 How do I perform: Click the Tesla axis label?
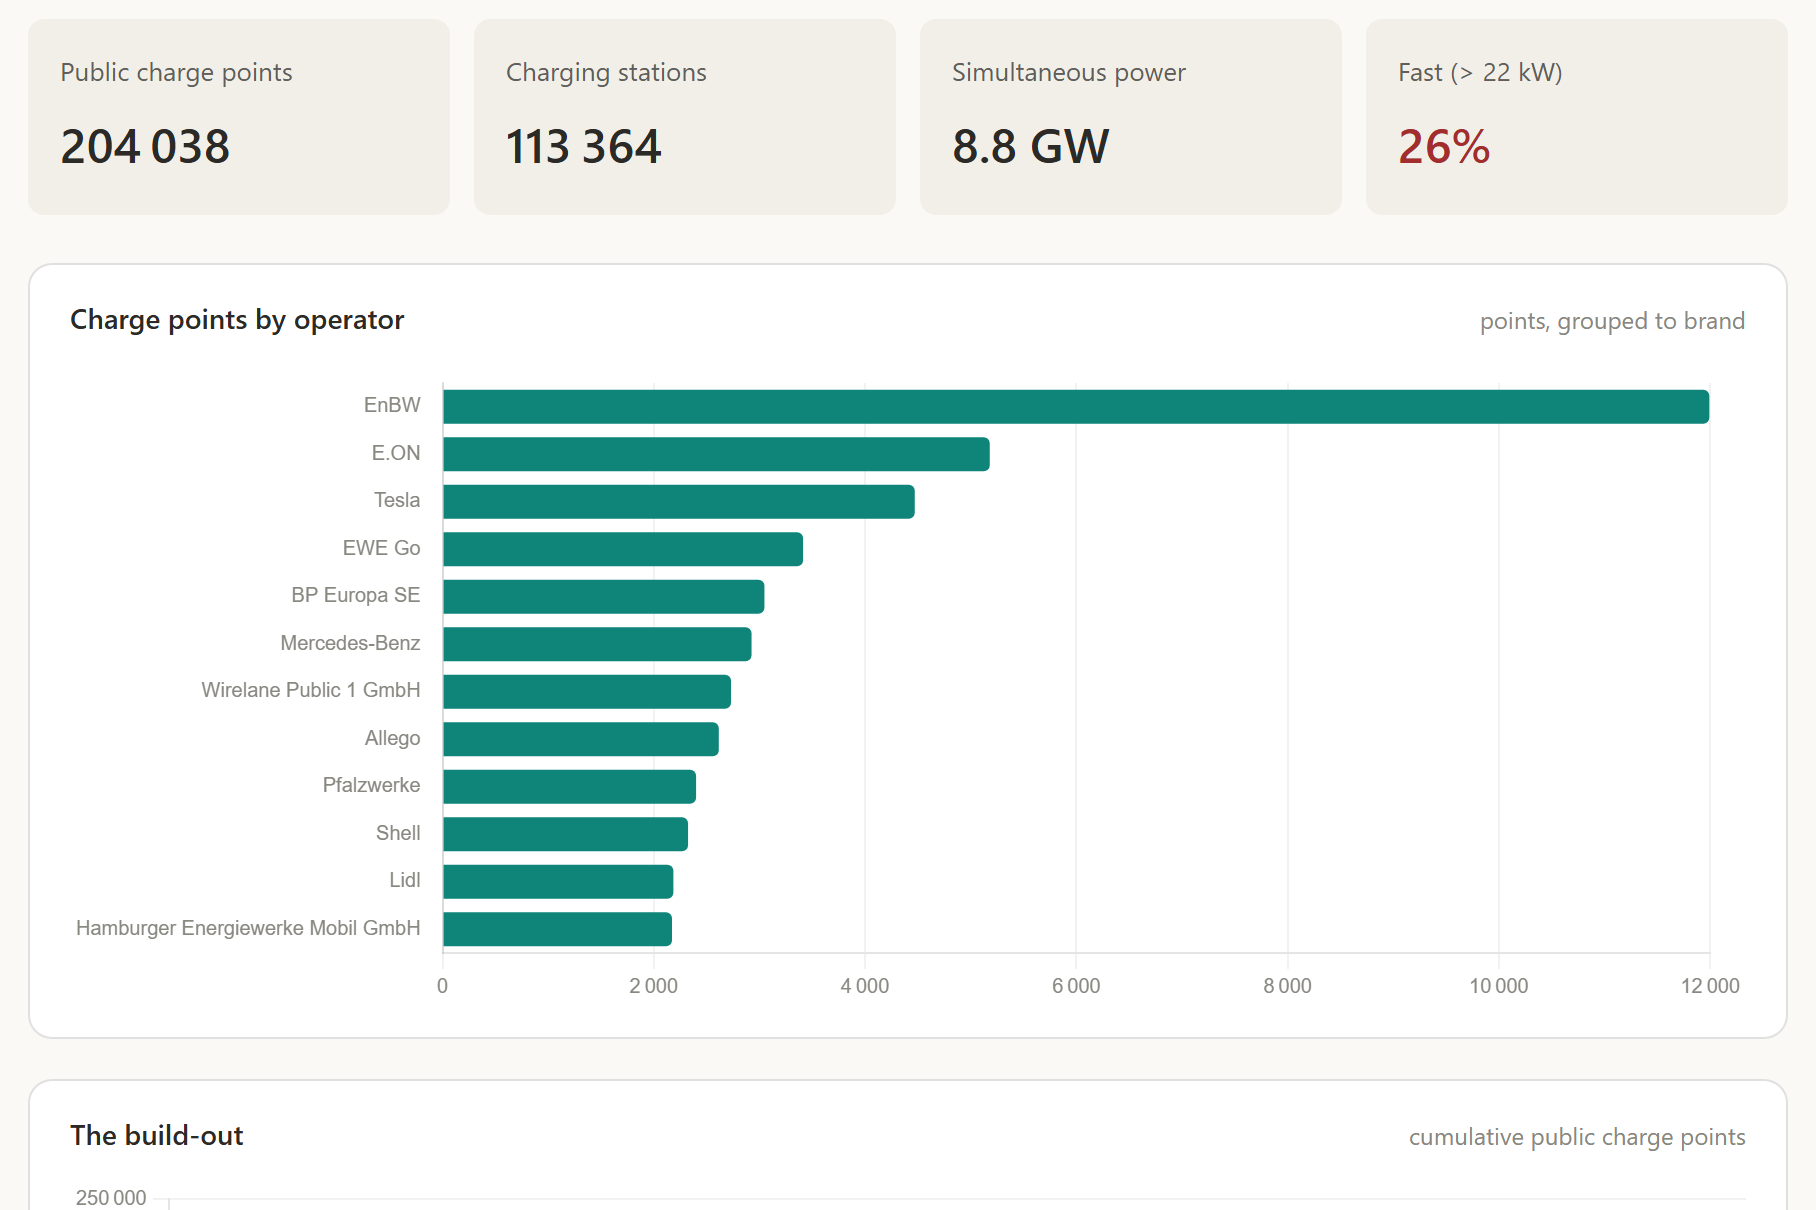pyautogui.click(x=397, y=500)
